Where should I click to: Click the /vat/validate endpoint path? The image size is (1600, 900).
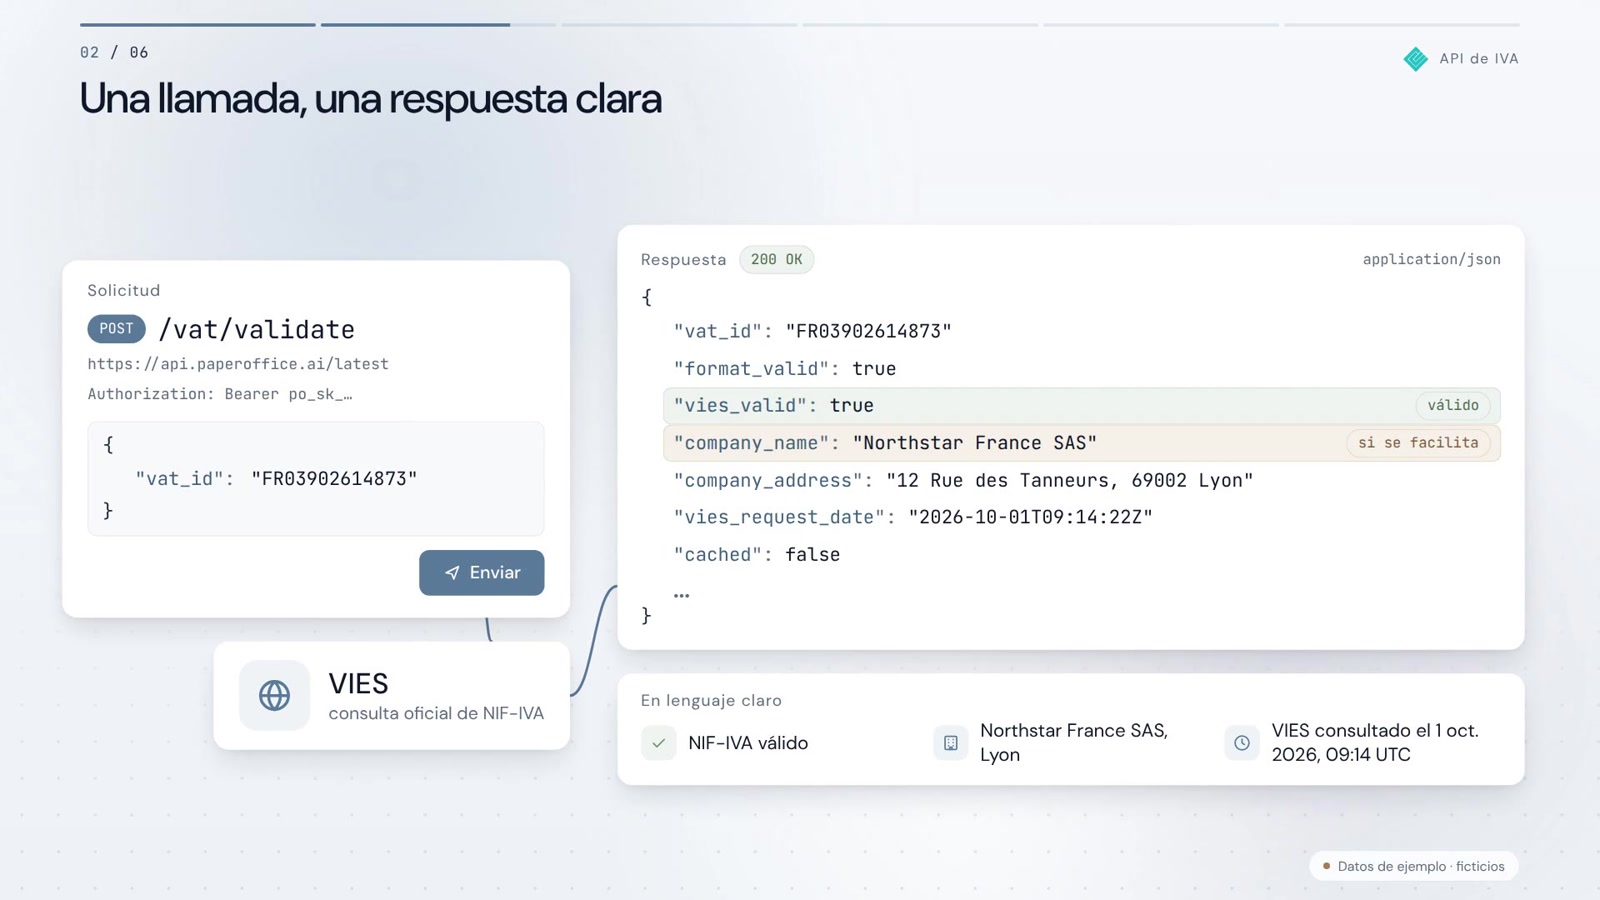coord(257,329)
